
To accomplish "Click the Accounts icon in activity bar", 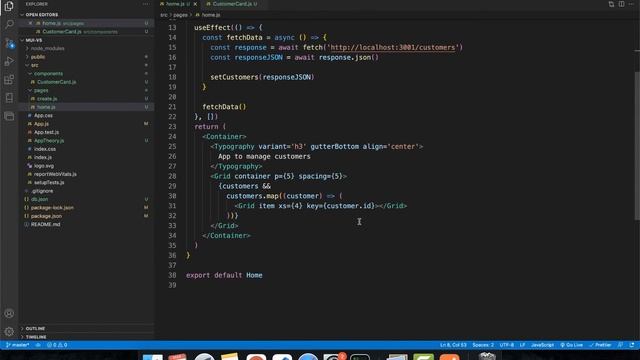I will [x=9, y=313].
